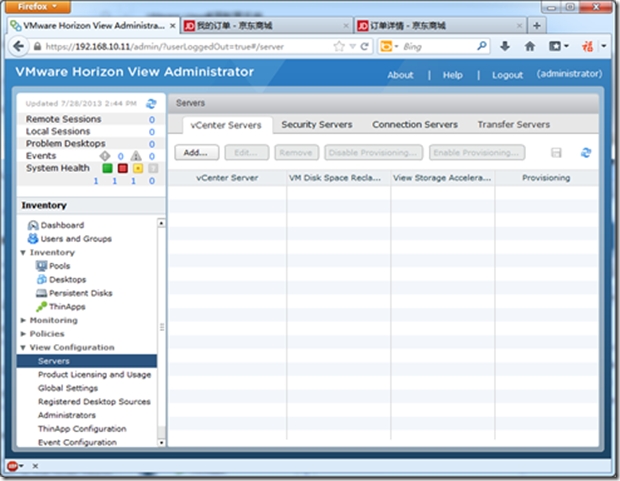
Task: Switch to Connection Servers tab
Action: point(415,125)
